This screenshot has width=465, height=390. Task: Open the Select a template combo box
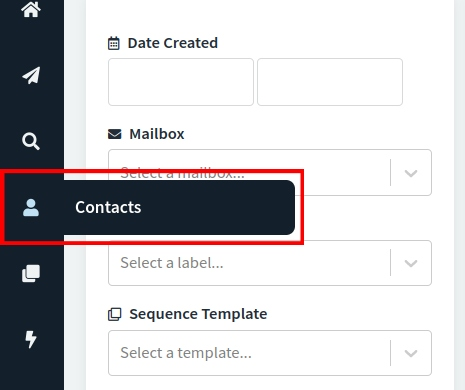(270, 353)
